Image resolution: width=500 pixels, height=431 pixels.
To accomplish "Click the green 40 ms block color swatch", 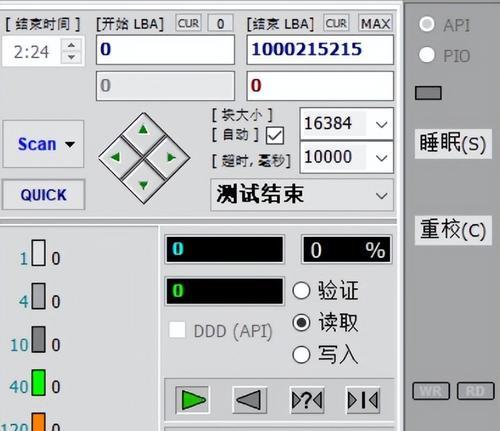I will tap(39, 383).
